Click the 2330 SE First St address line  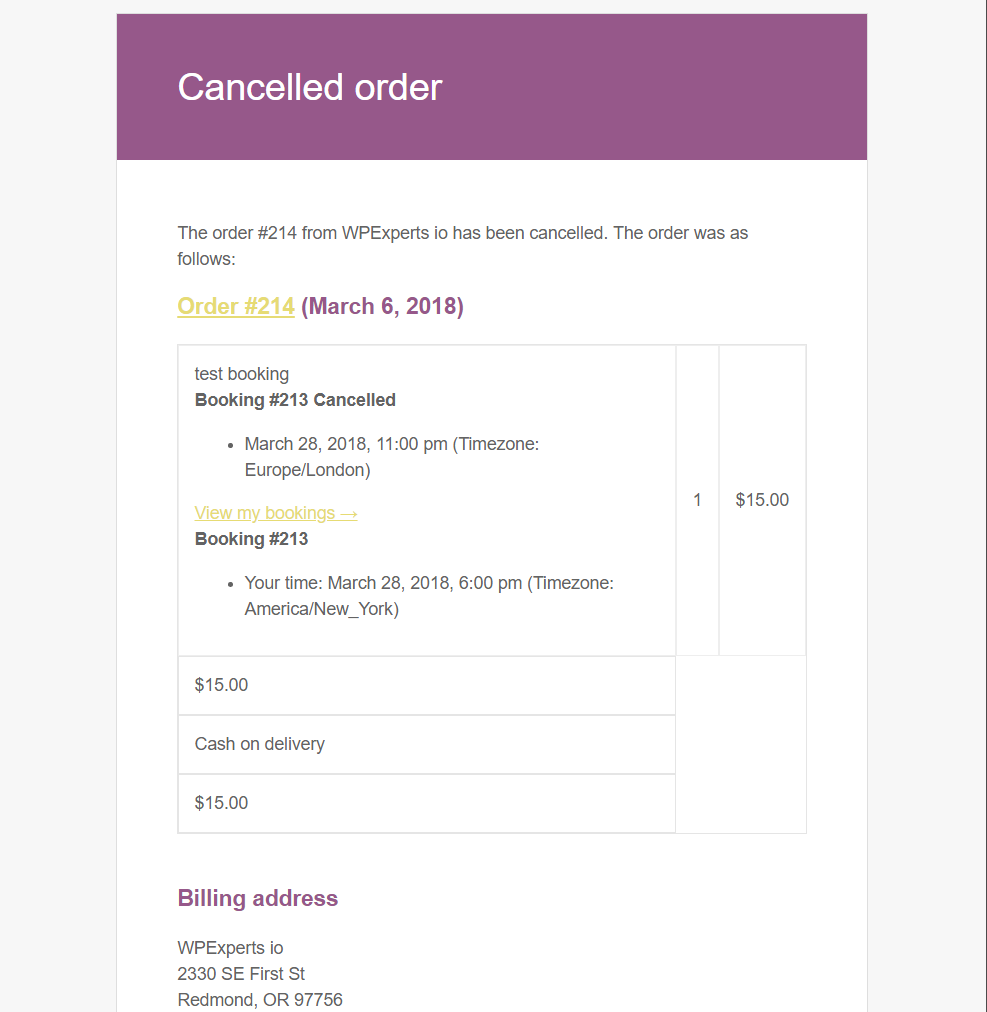coord(242,974)
